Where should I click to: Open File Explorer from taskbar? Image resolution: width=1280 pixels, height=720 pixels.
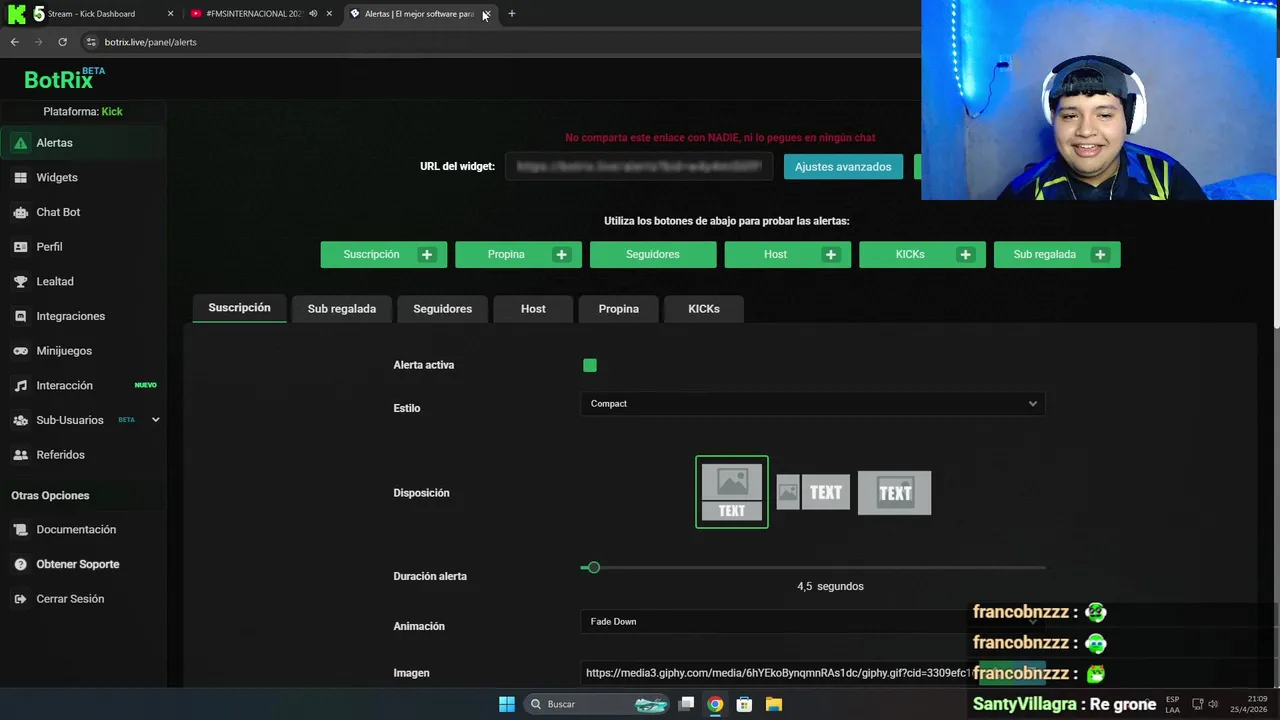pyautogui.click(x=774, y=704)
